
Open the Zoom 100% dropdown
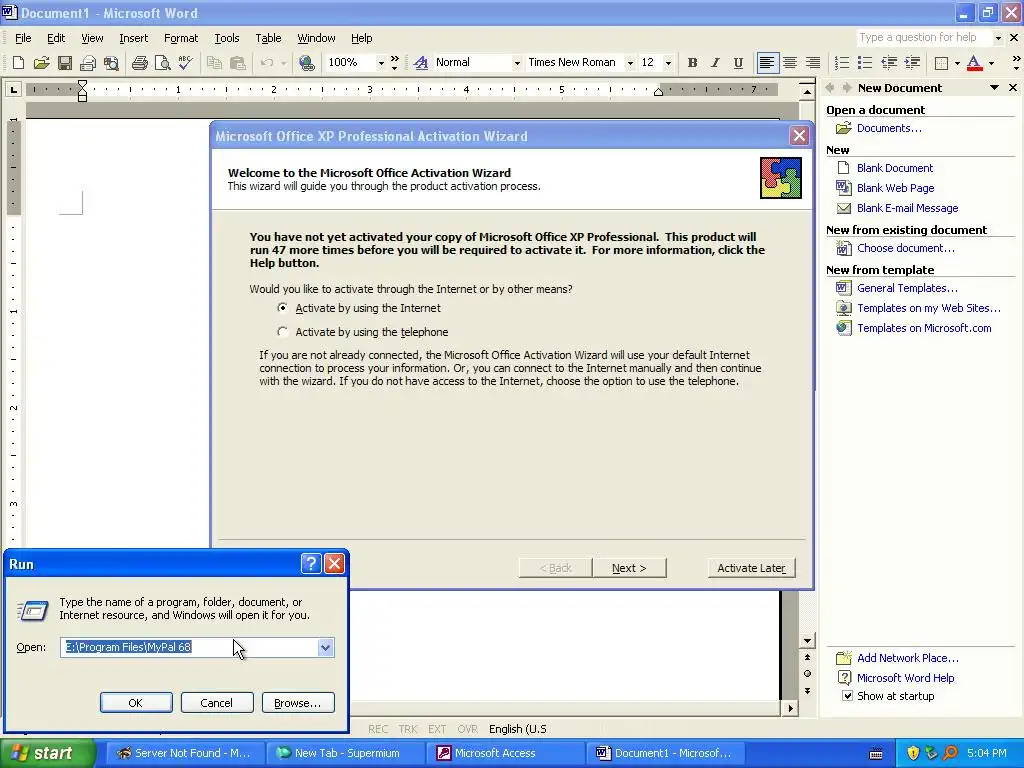point(381,63)
